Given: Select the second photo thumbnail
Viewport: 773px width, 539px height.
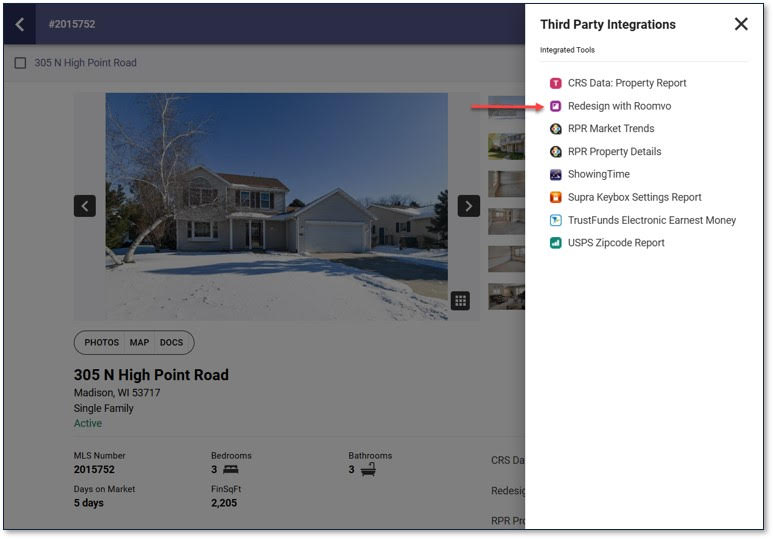Looking at the screenshot, I should (506, 146).
